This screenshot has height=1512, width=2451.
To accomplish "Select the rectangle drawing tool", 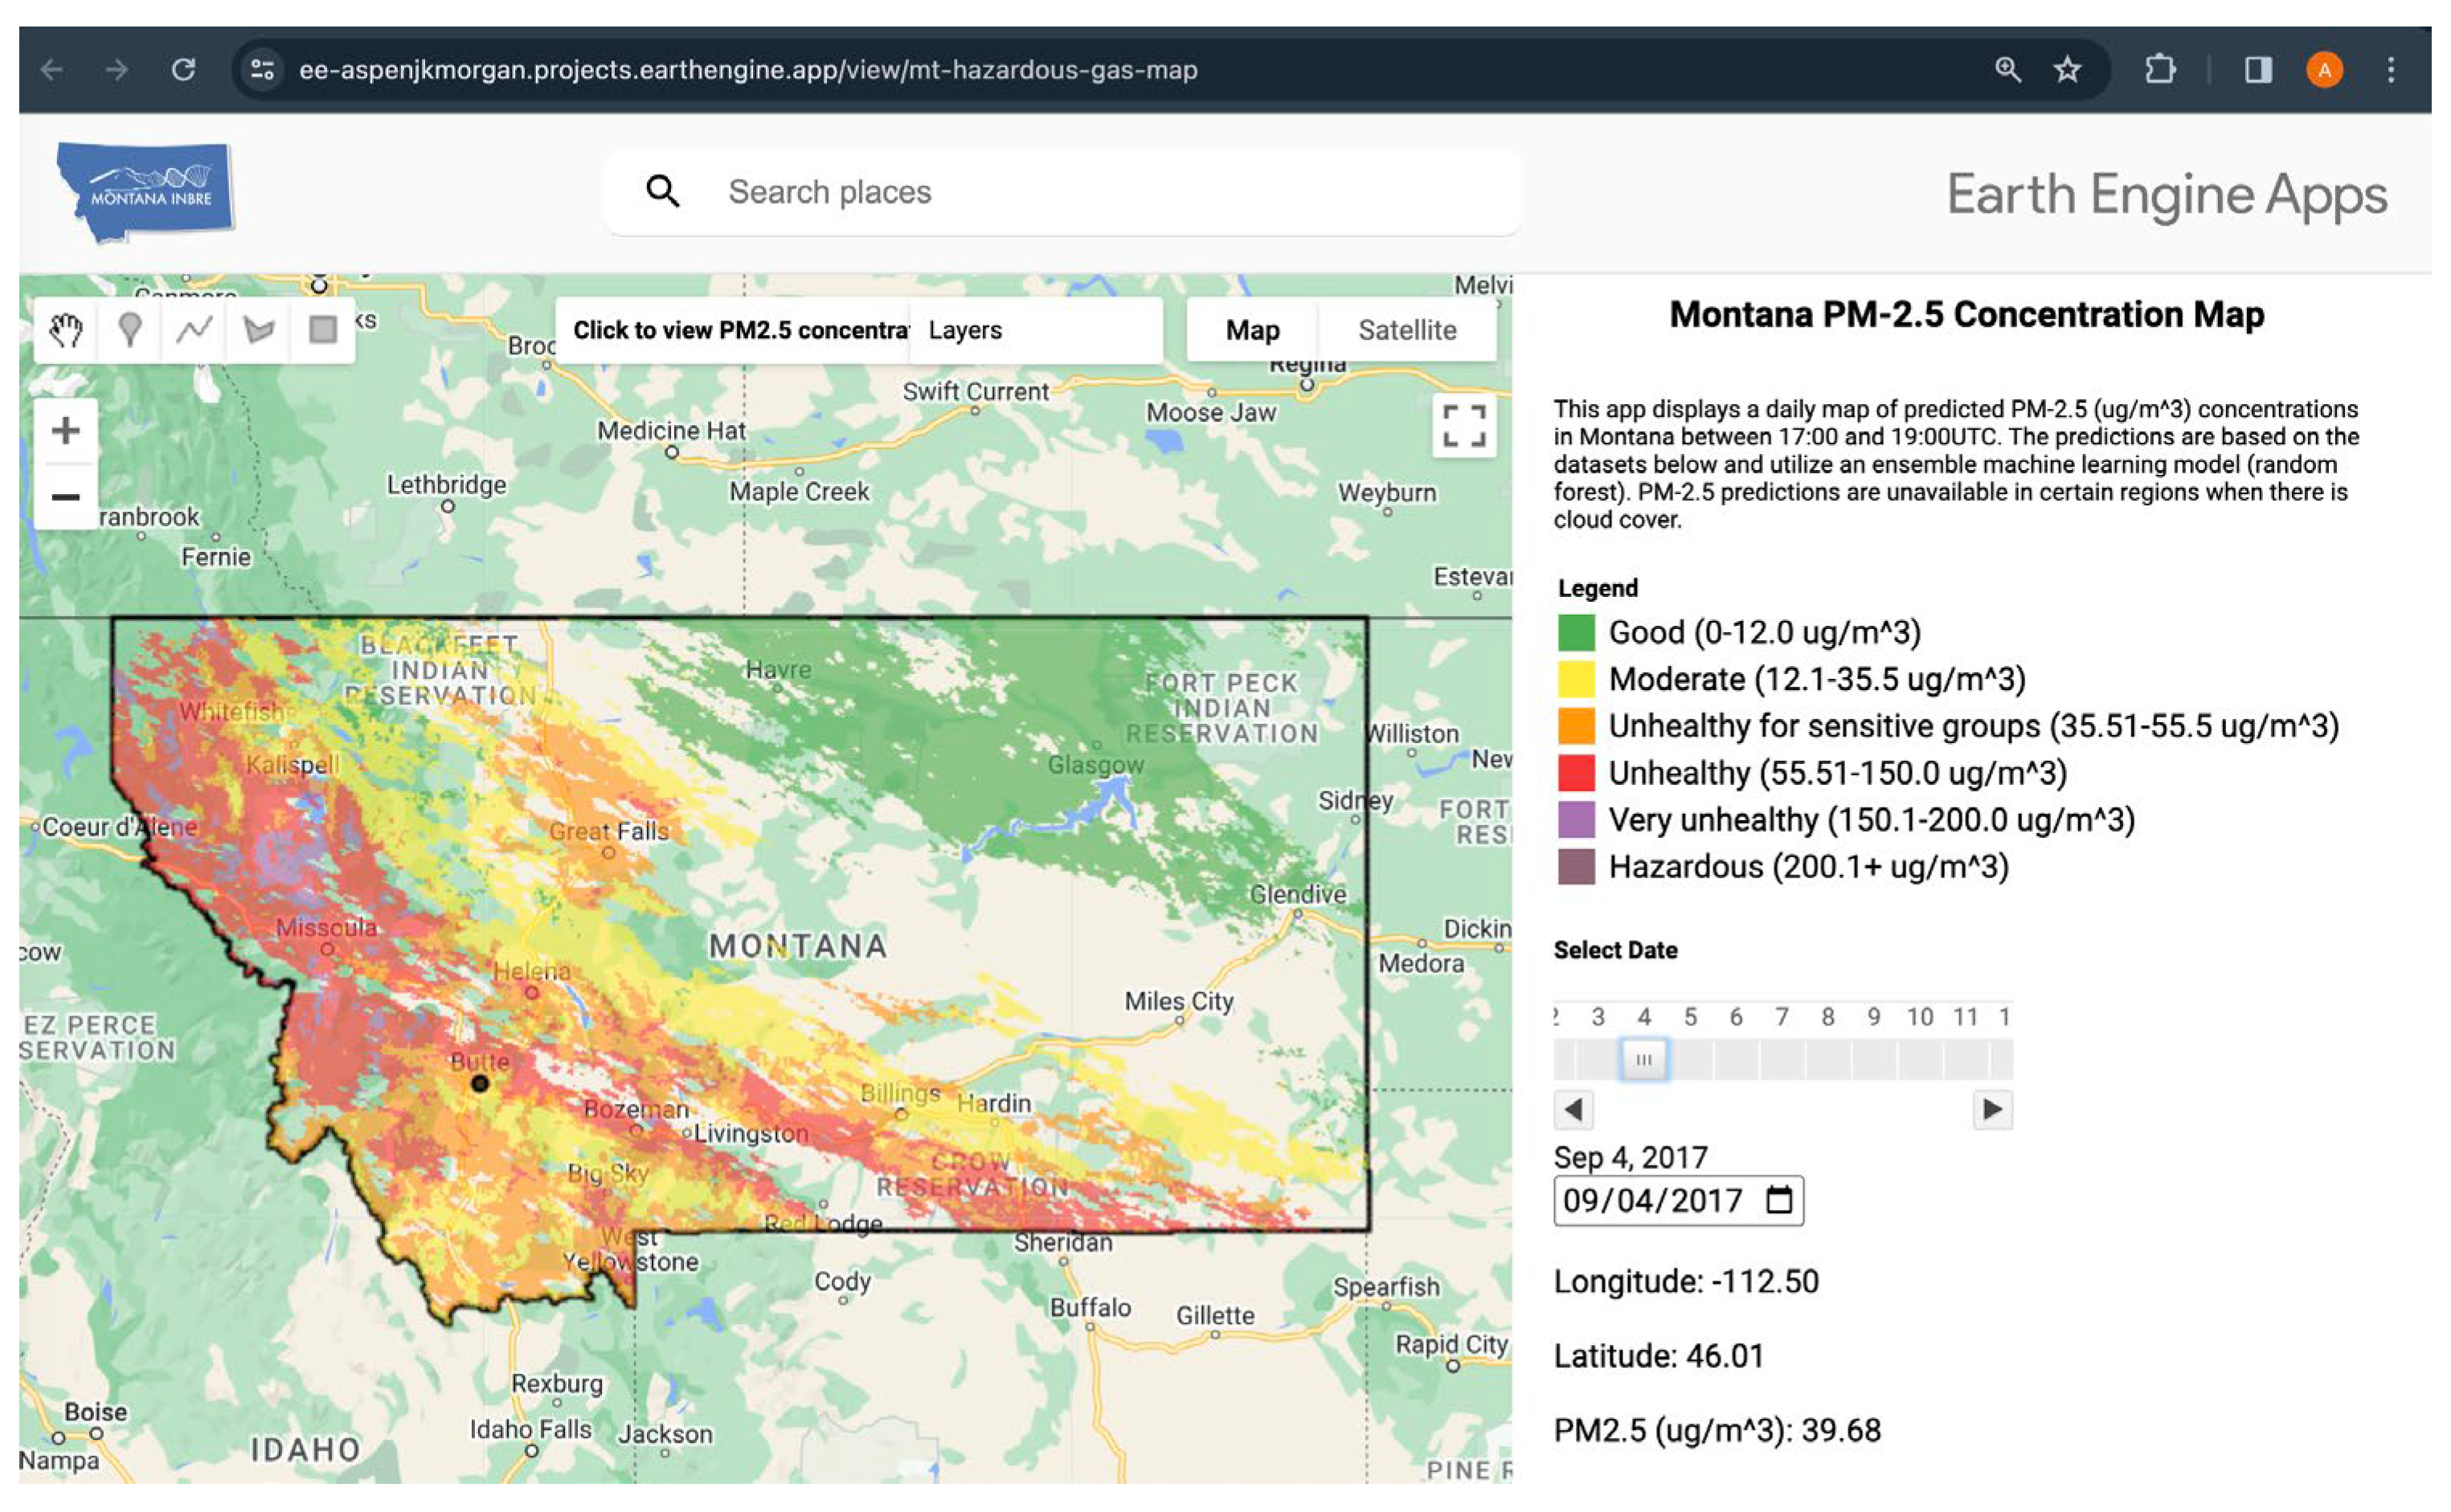I will [322, 330].
